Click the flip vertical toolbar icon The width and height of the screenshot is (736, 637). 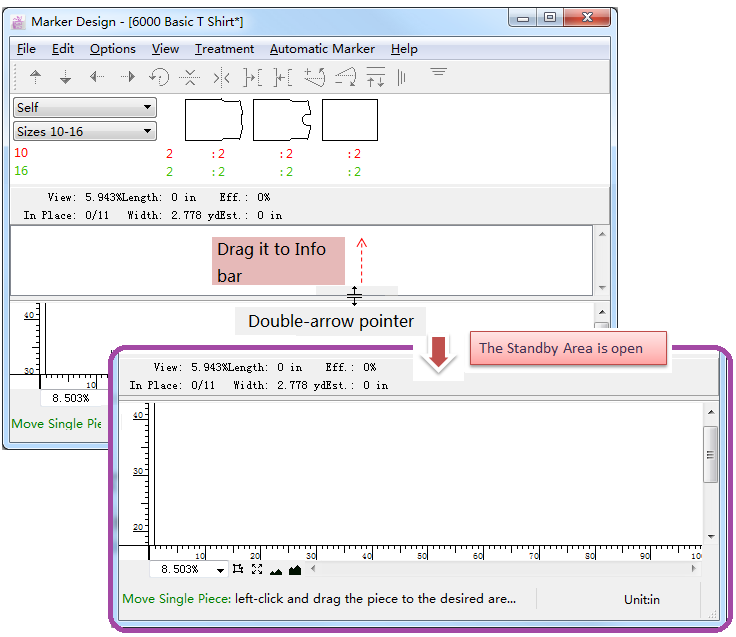189,77
